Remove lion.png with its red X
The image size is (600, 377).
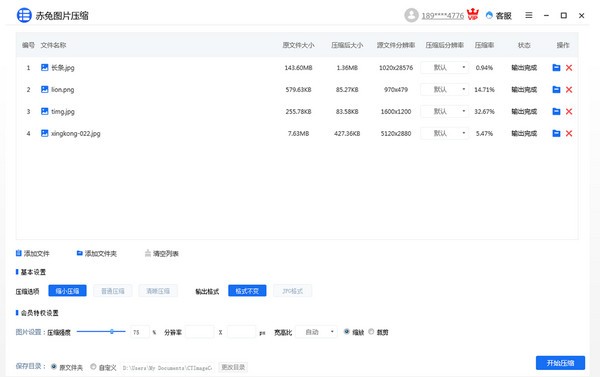(x=569, y=90)
